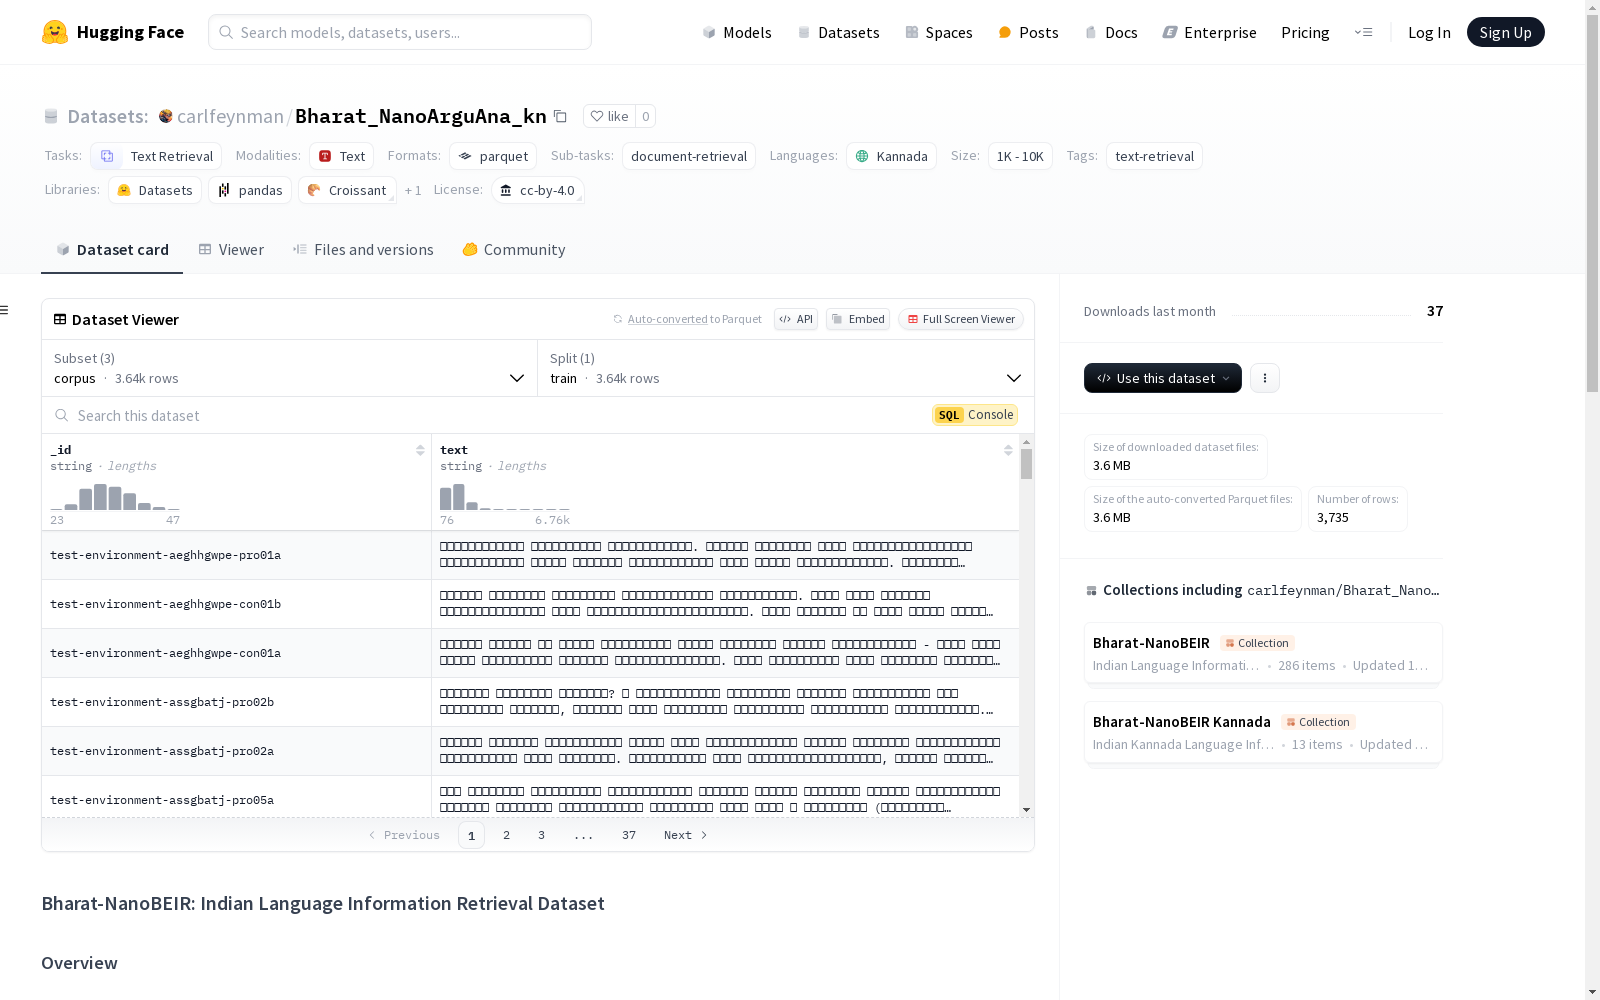Open Models in the top navigation
Screen dimensions: 1600x1000
(737, 32)
